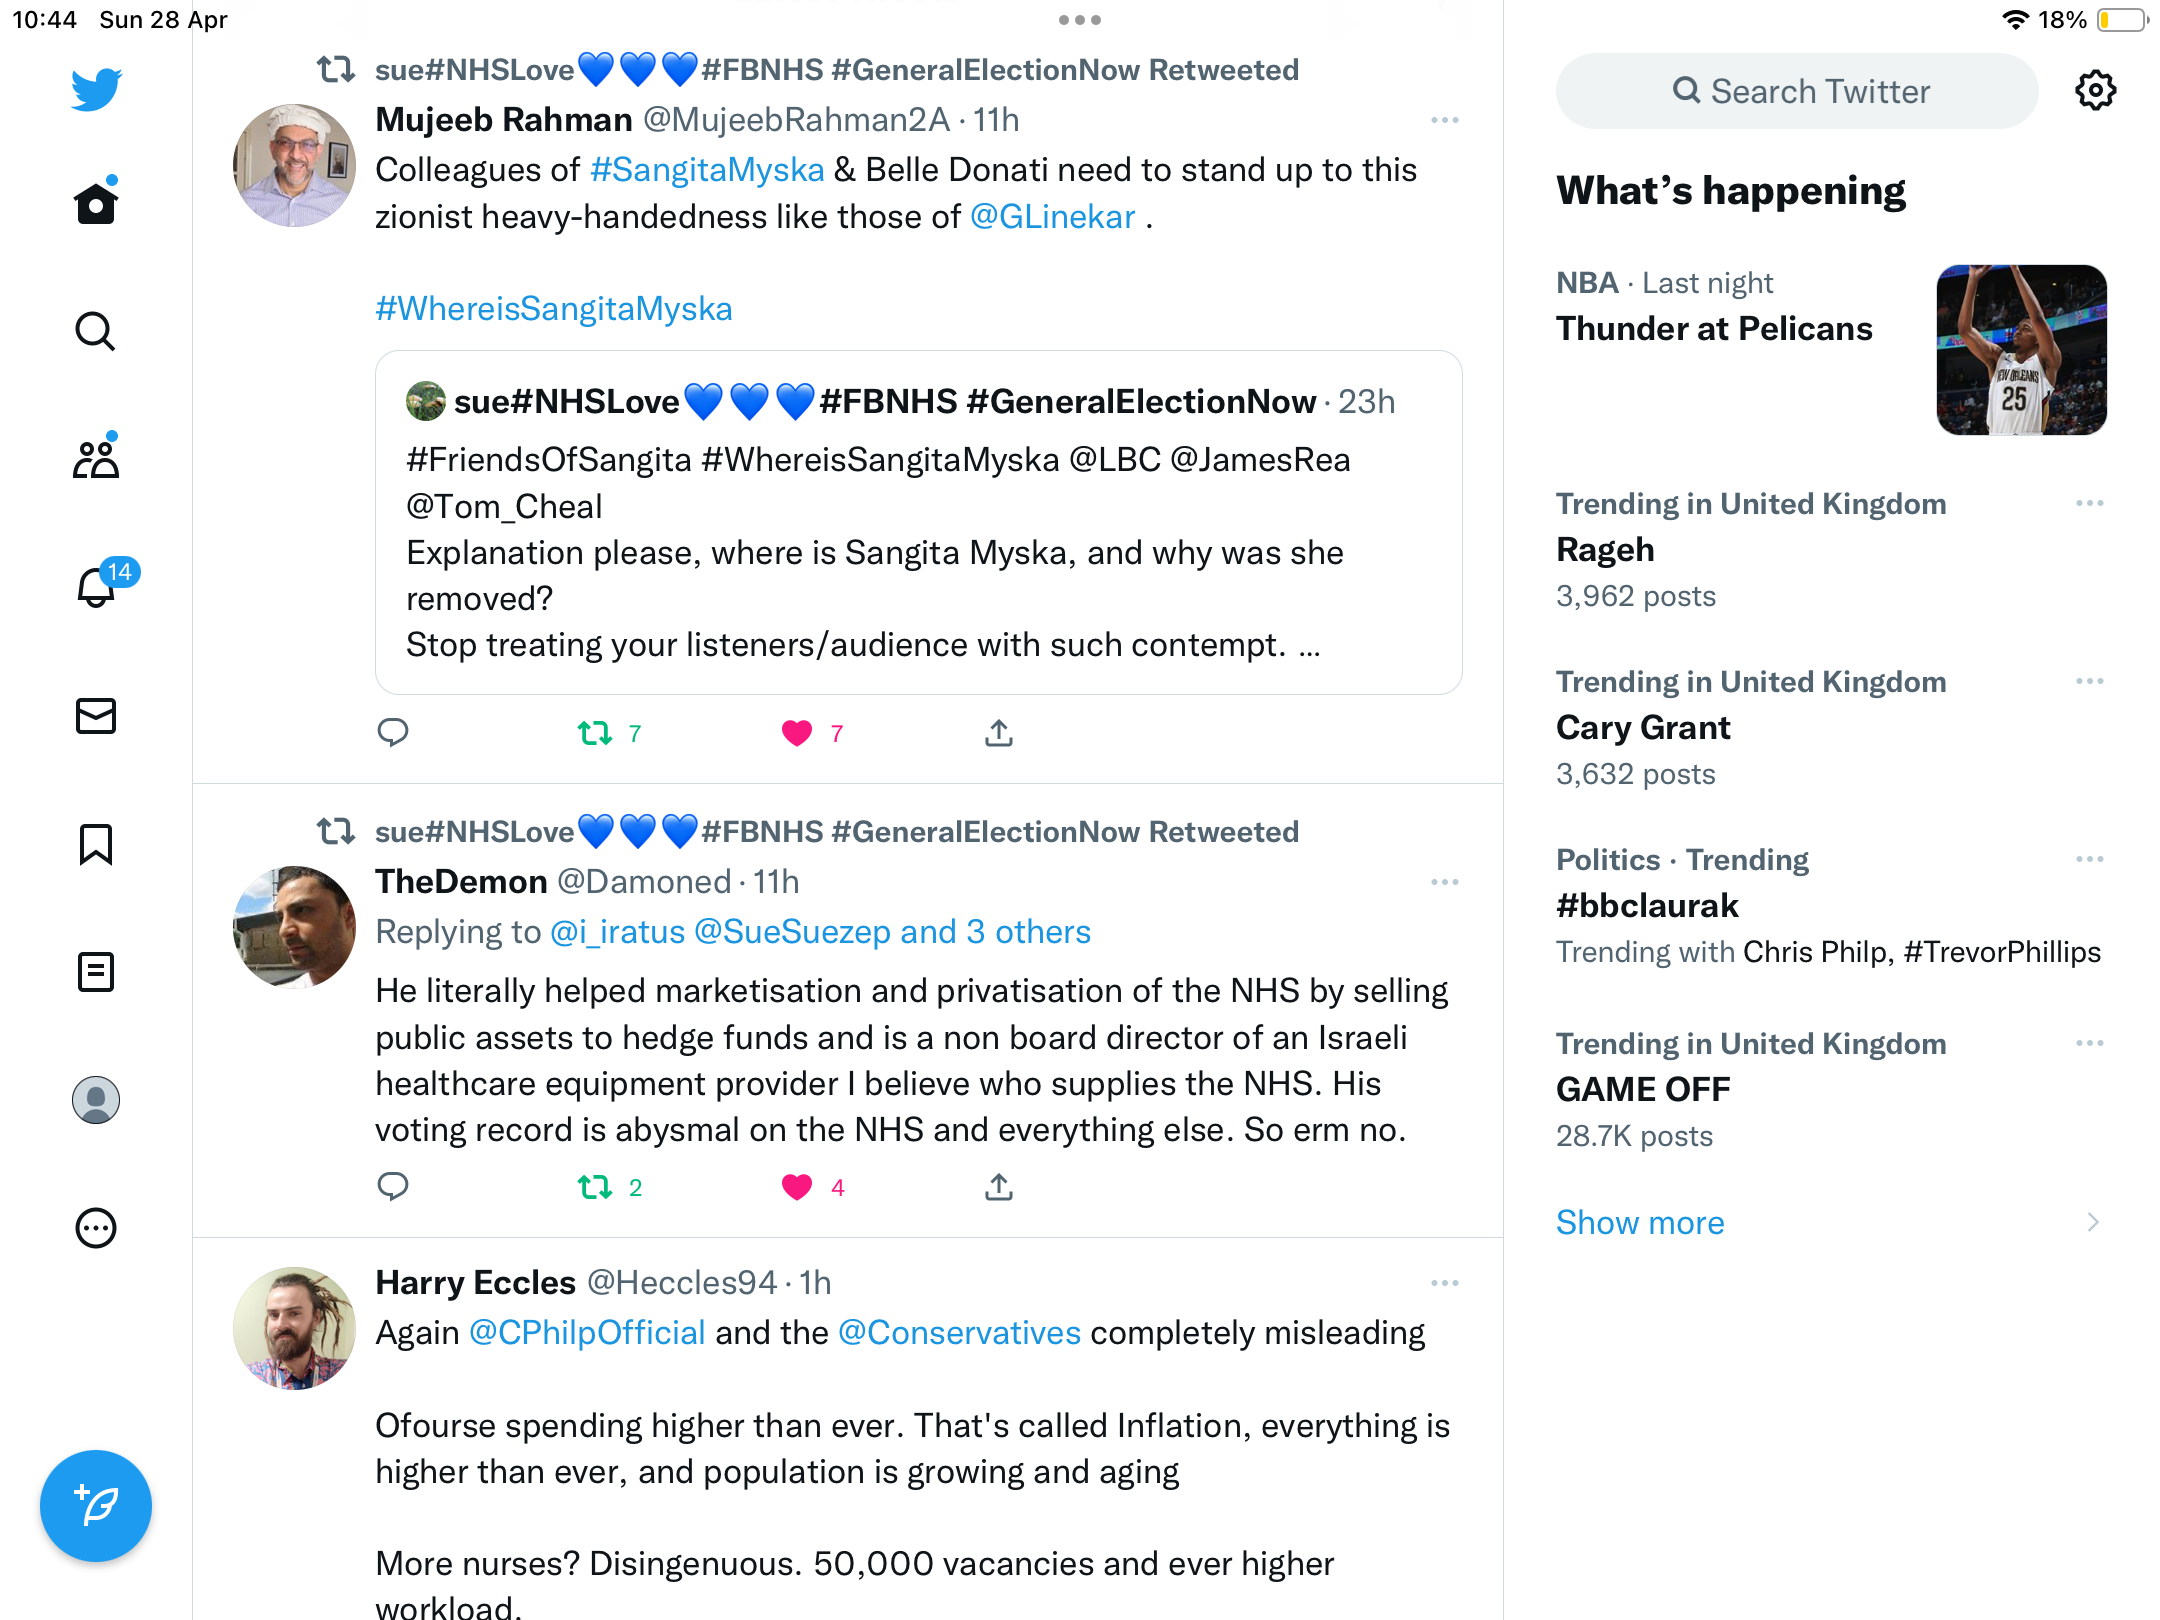Open Messages envelope icon
The image size is (2160, 1620).
(96, 716)
